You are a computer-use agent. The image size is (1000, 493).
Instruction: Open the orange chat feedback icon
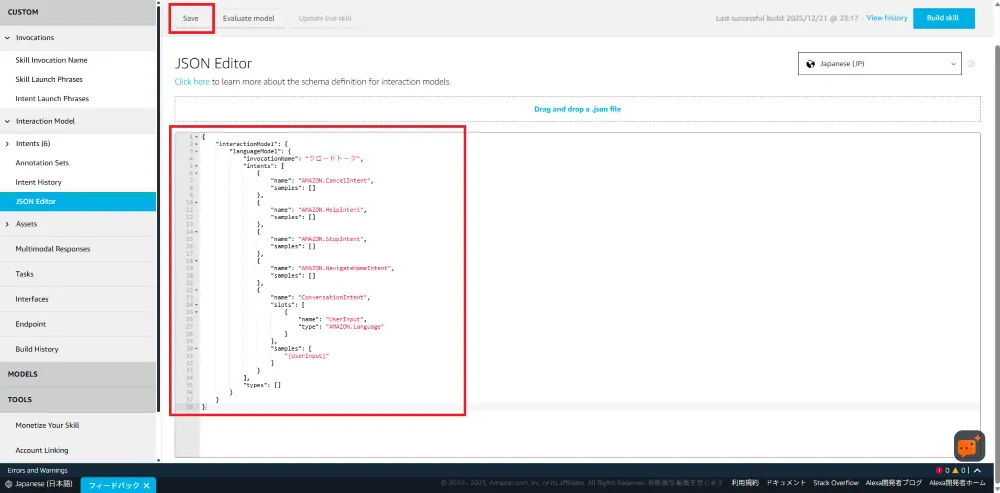pyautogui.click(x=969, y=446)
